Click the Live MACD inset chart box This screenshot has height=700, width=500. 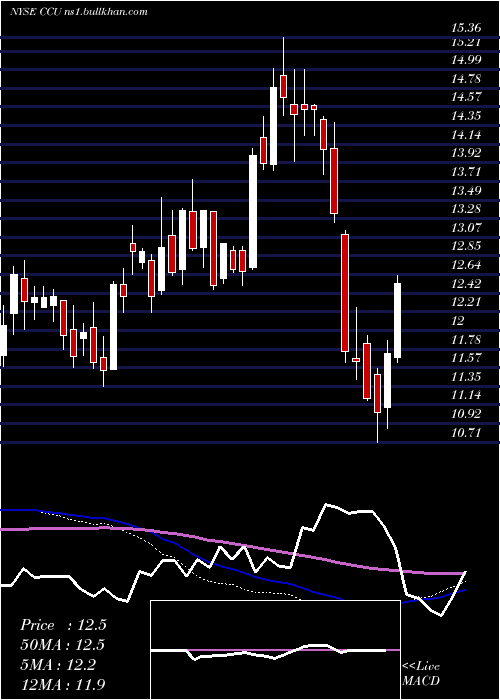click(x=275, y=650)
